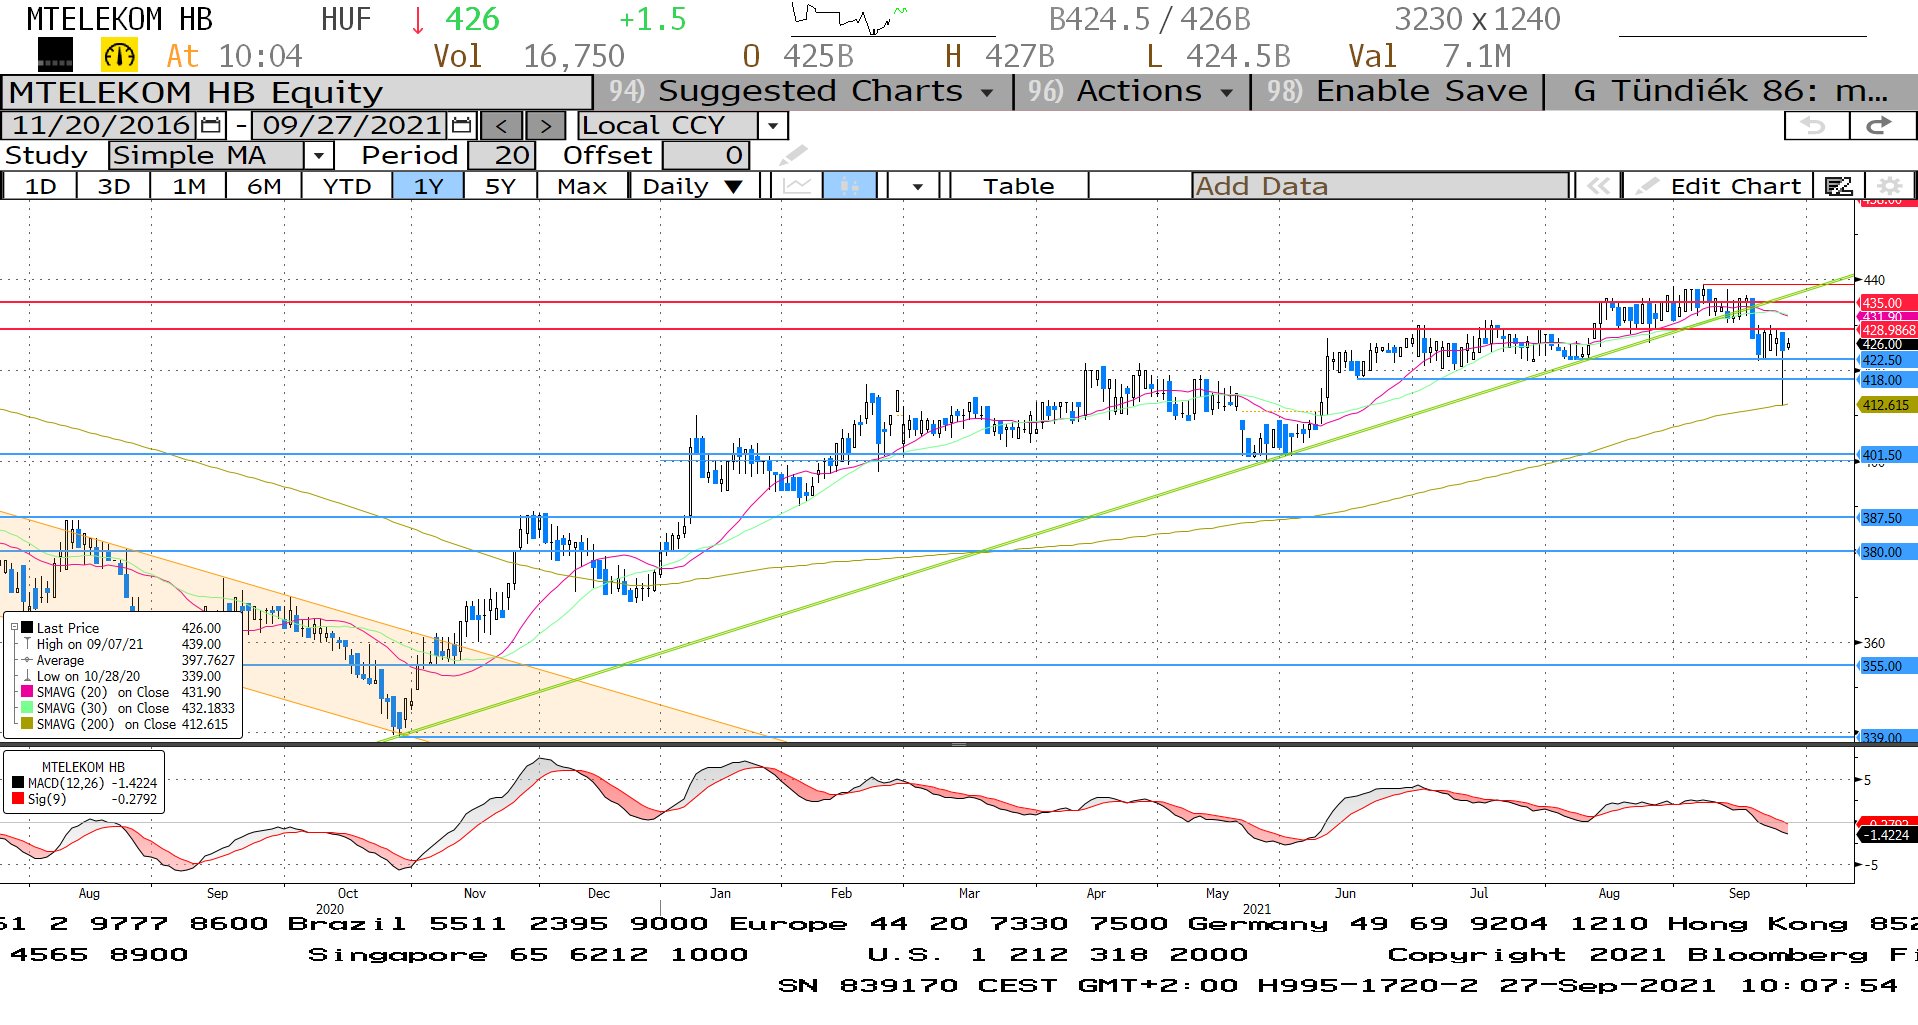Viewport: 1918px width, 1025px height.
Task: Open the end date calendar picker
Action: point(461,126)
